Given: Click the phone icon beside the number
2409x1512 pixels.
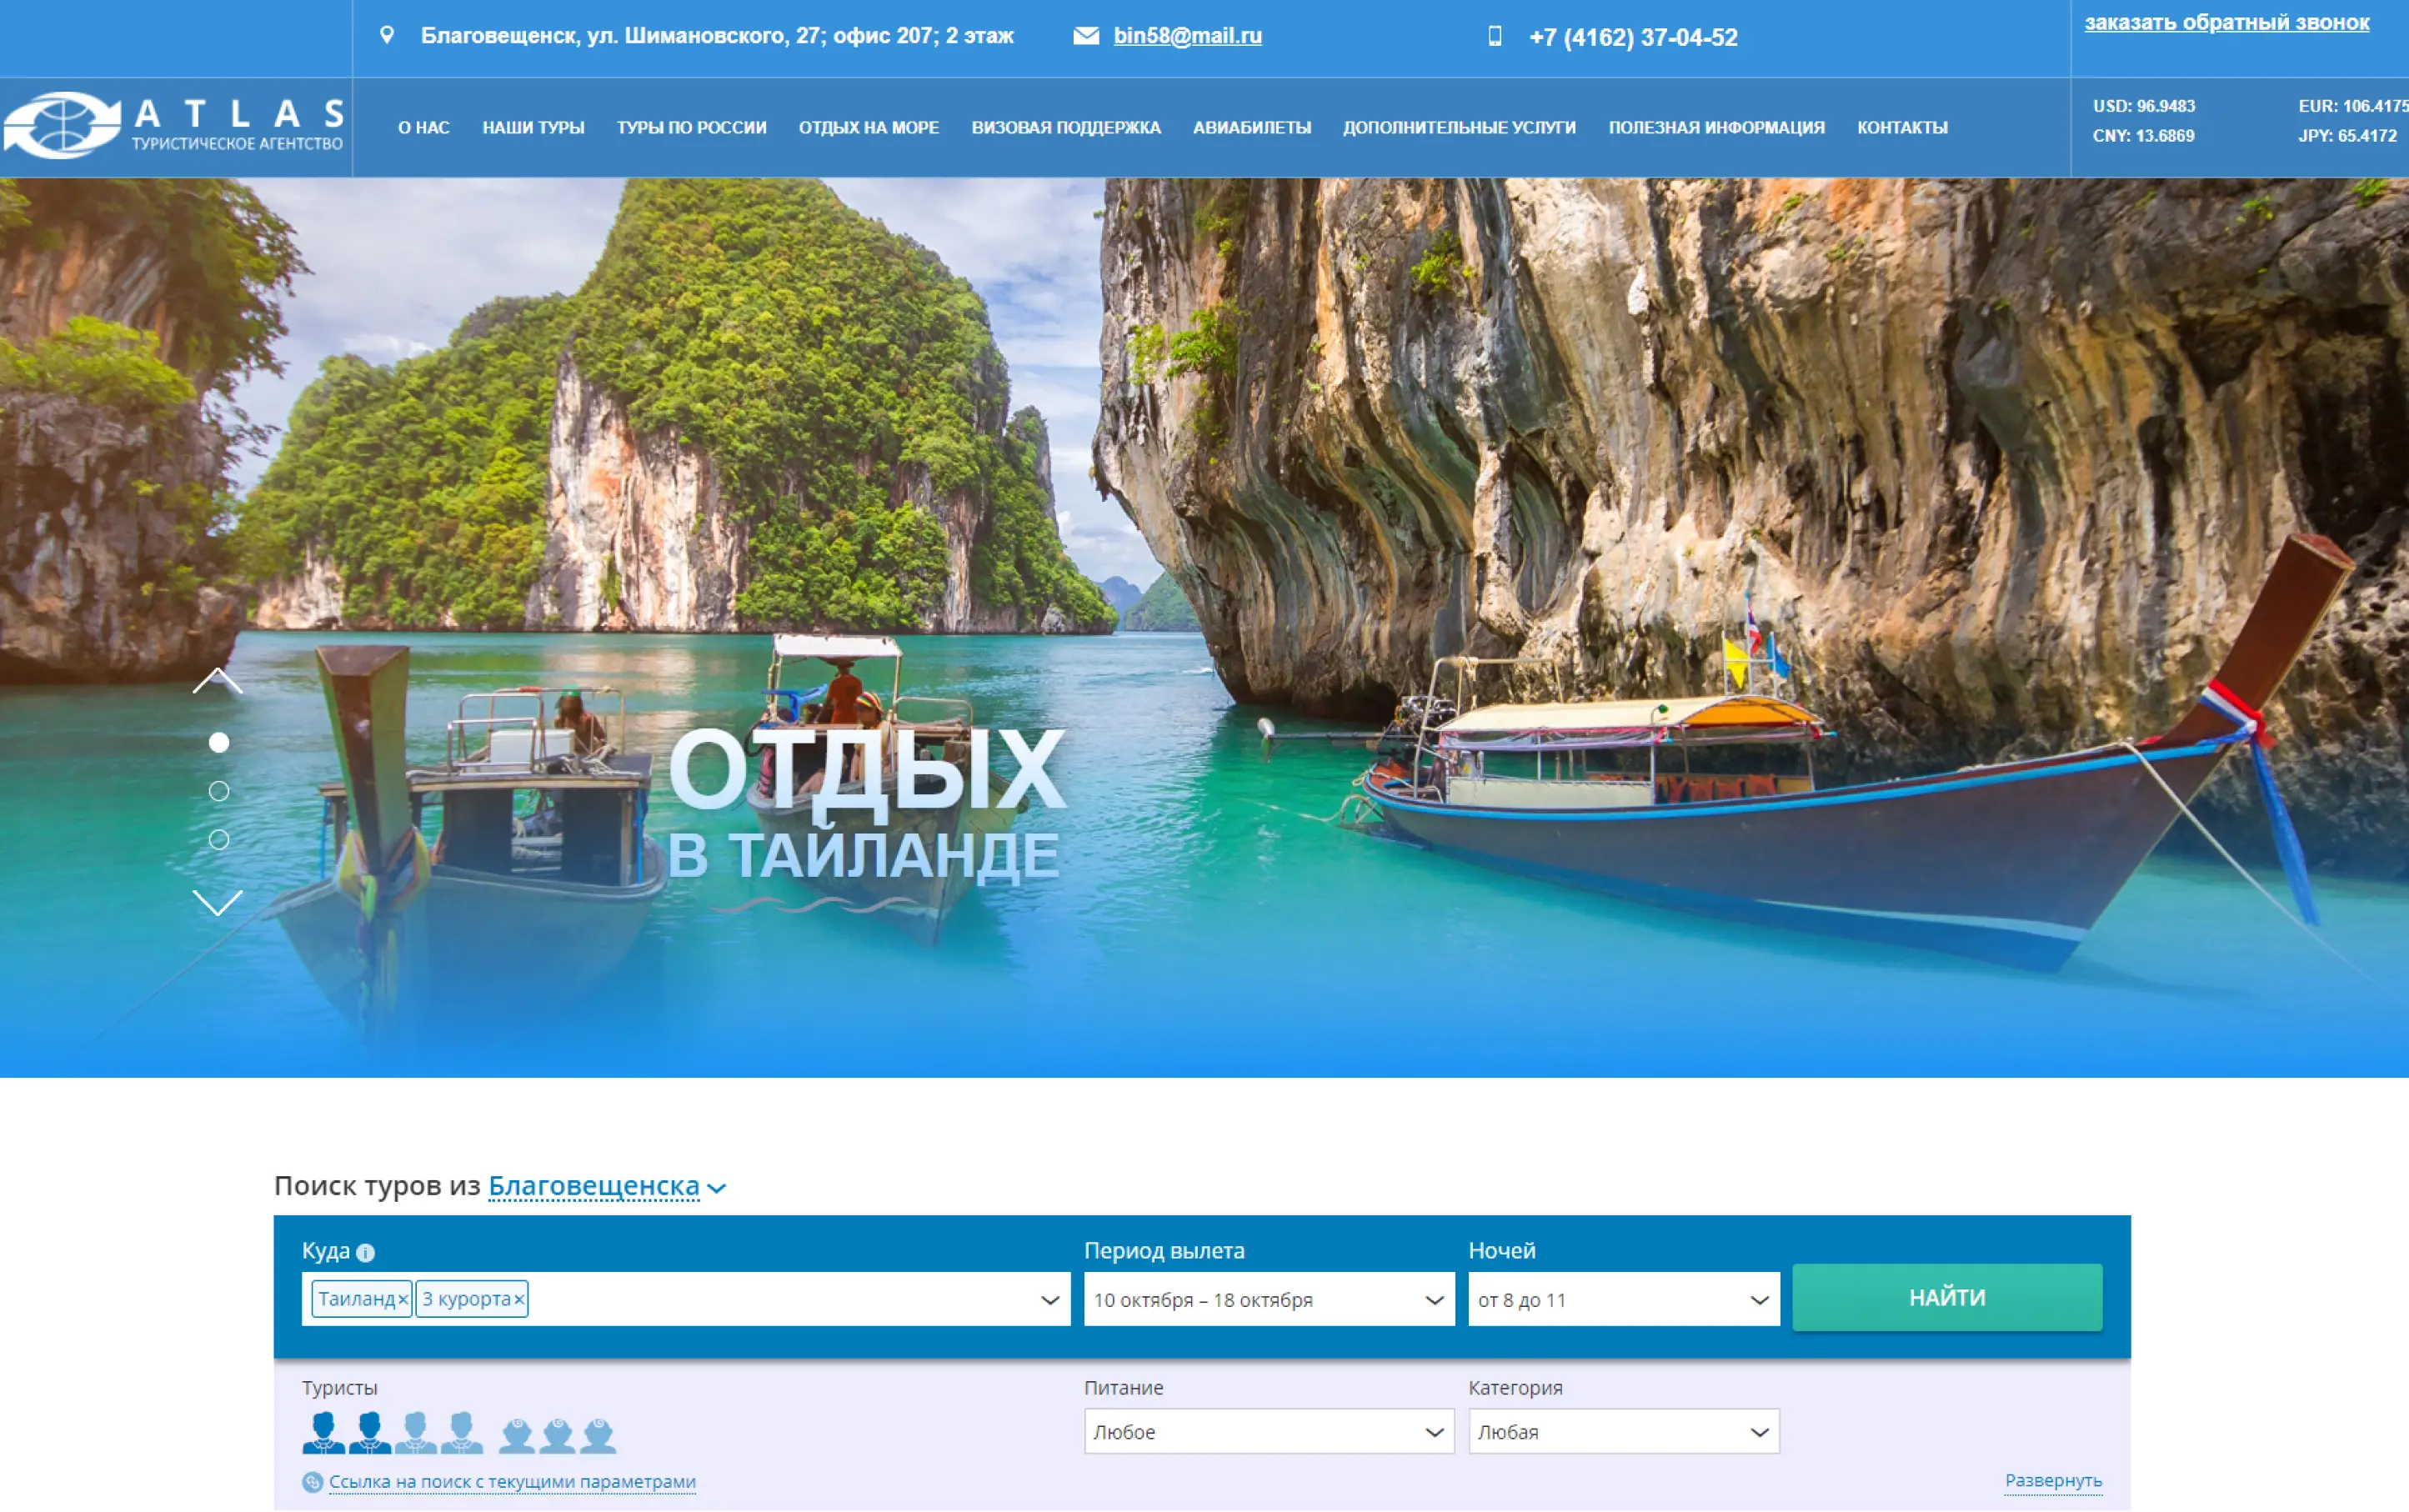Looking at the screenshot, I should (x=1494, y=37).
